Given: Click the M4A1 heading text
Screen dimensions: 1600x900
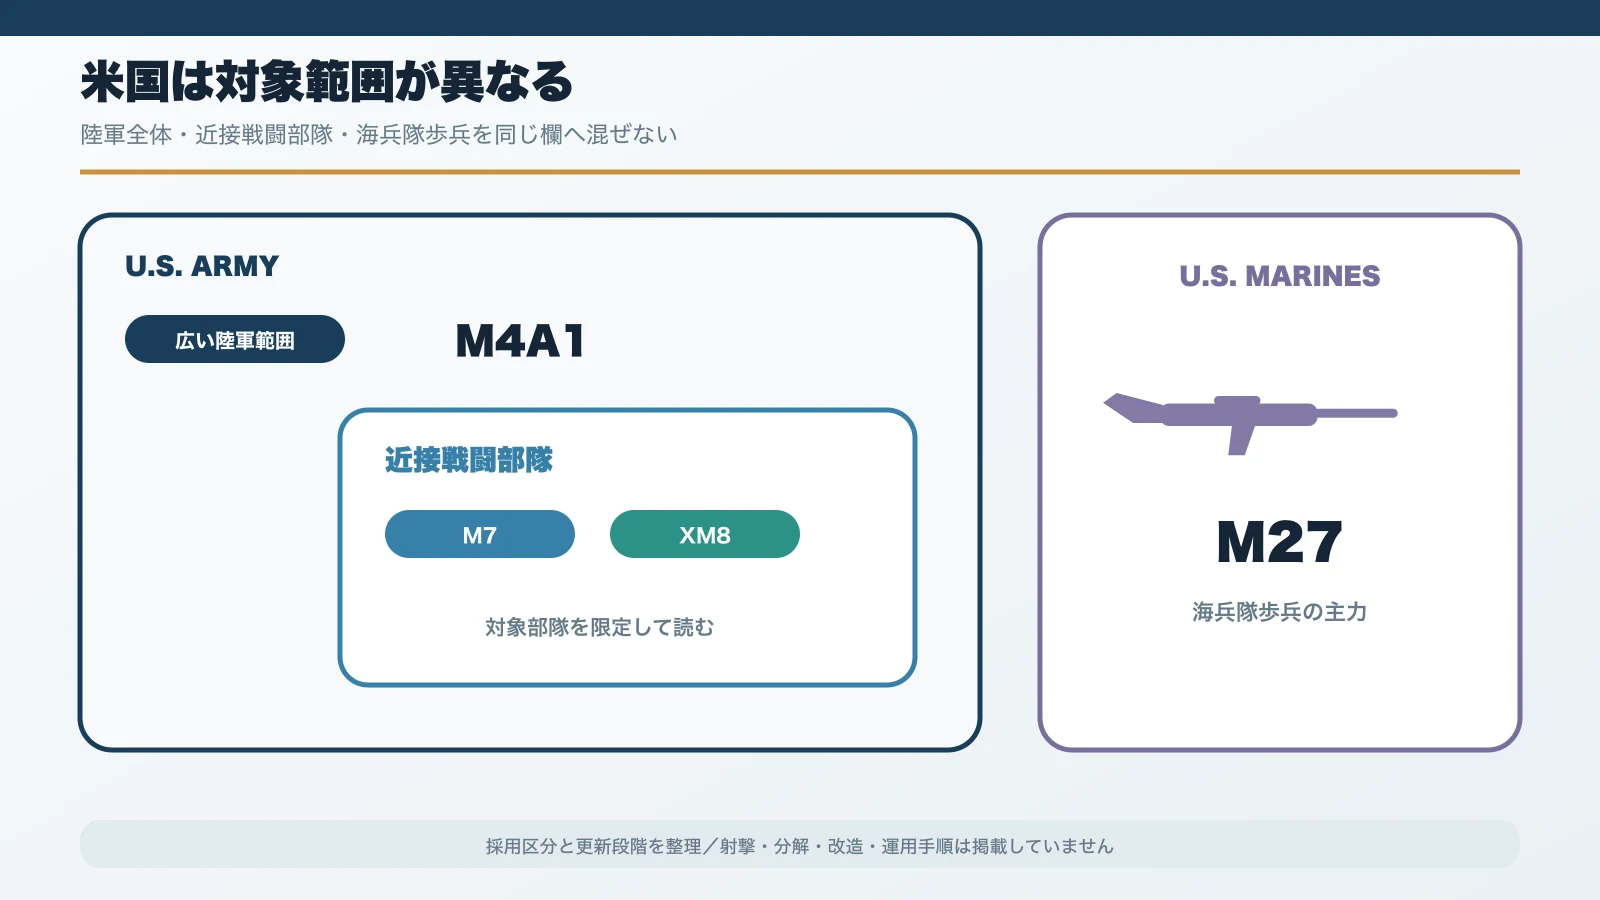Looking at the screenshot, I should (x=520, y=341).
